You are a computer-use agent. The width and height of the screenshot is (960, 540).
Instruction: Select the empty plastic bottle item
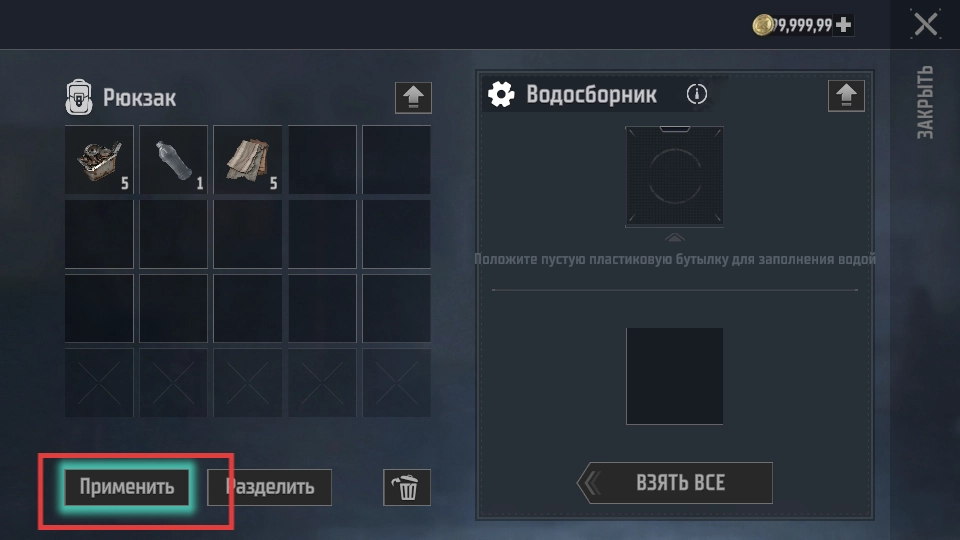click(173, 160)
